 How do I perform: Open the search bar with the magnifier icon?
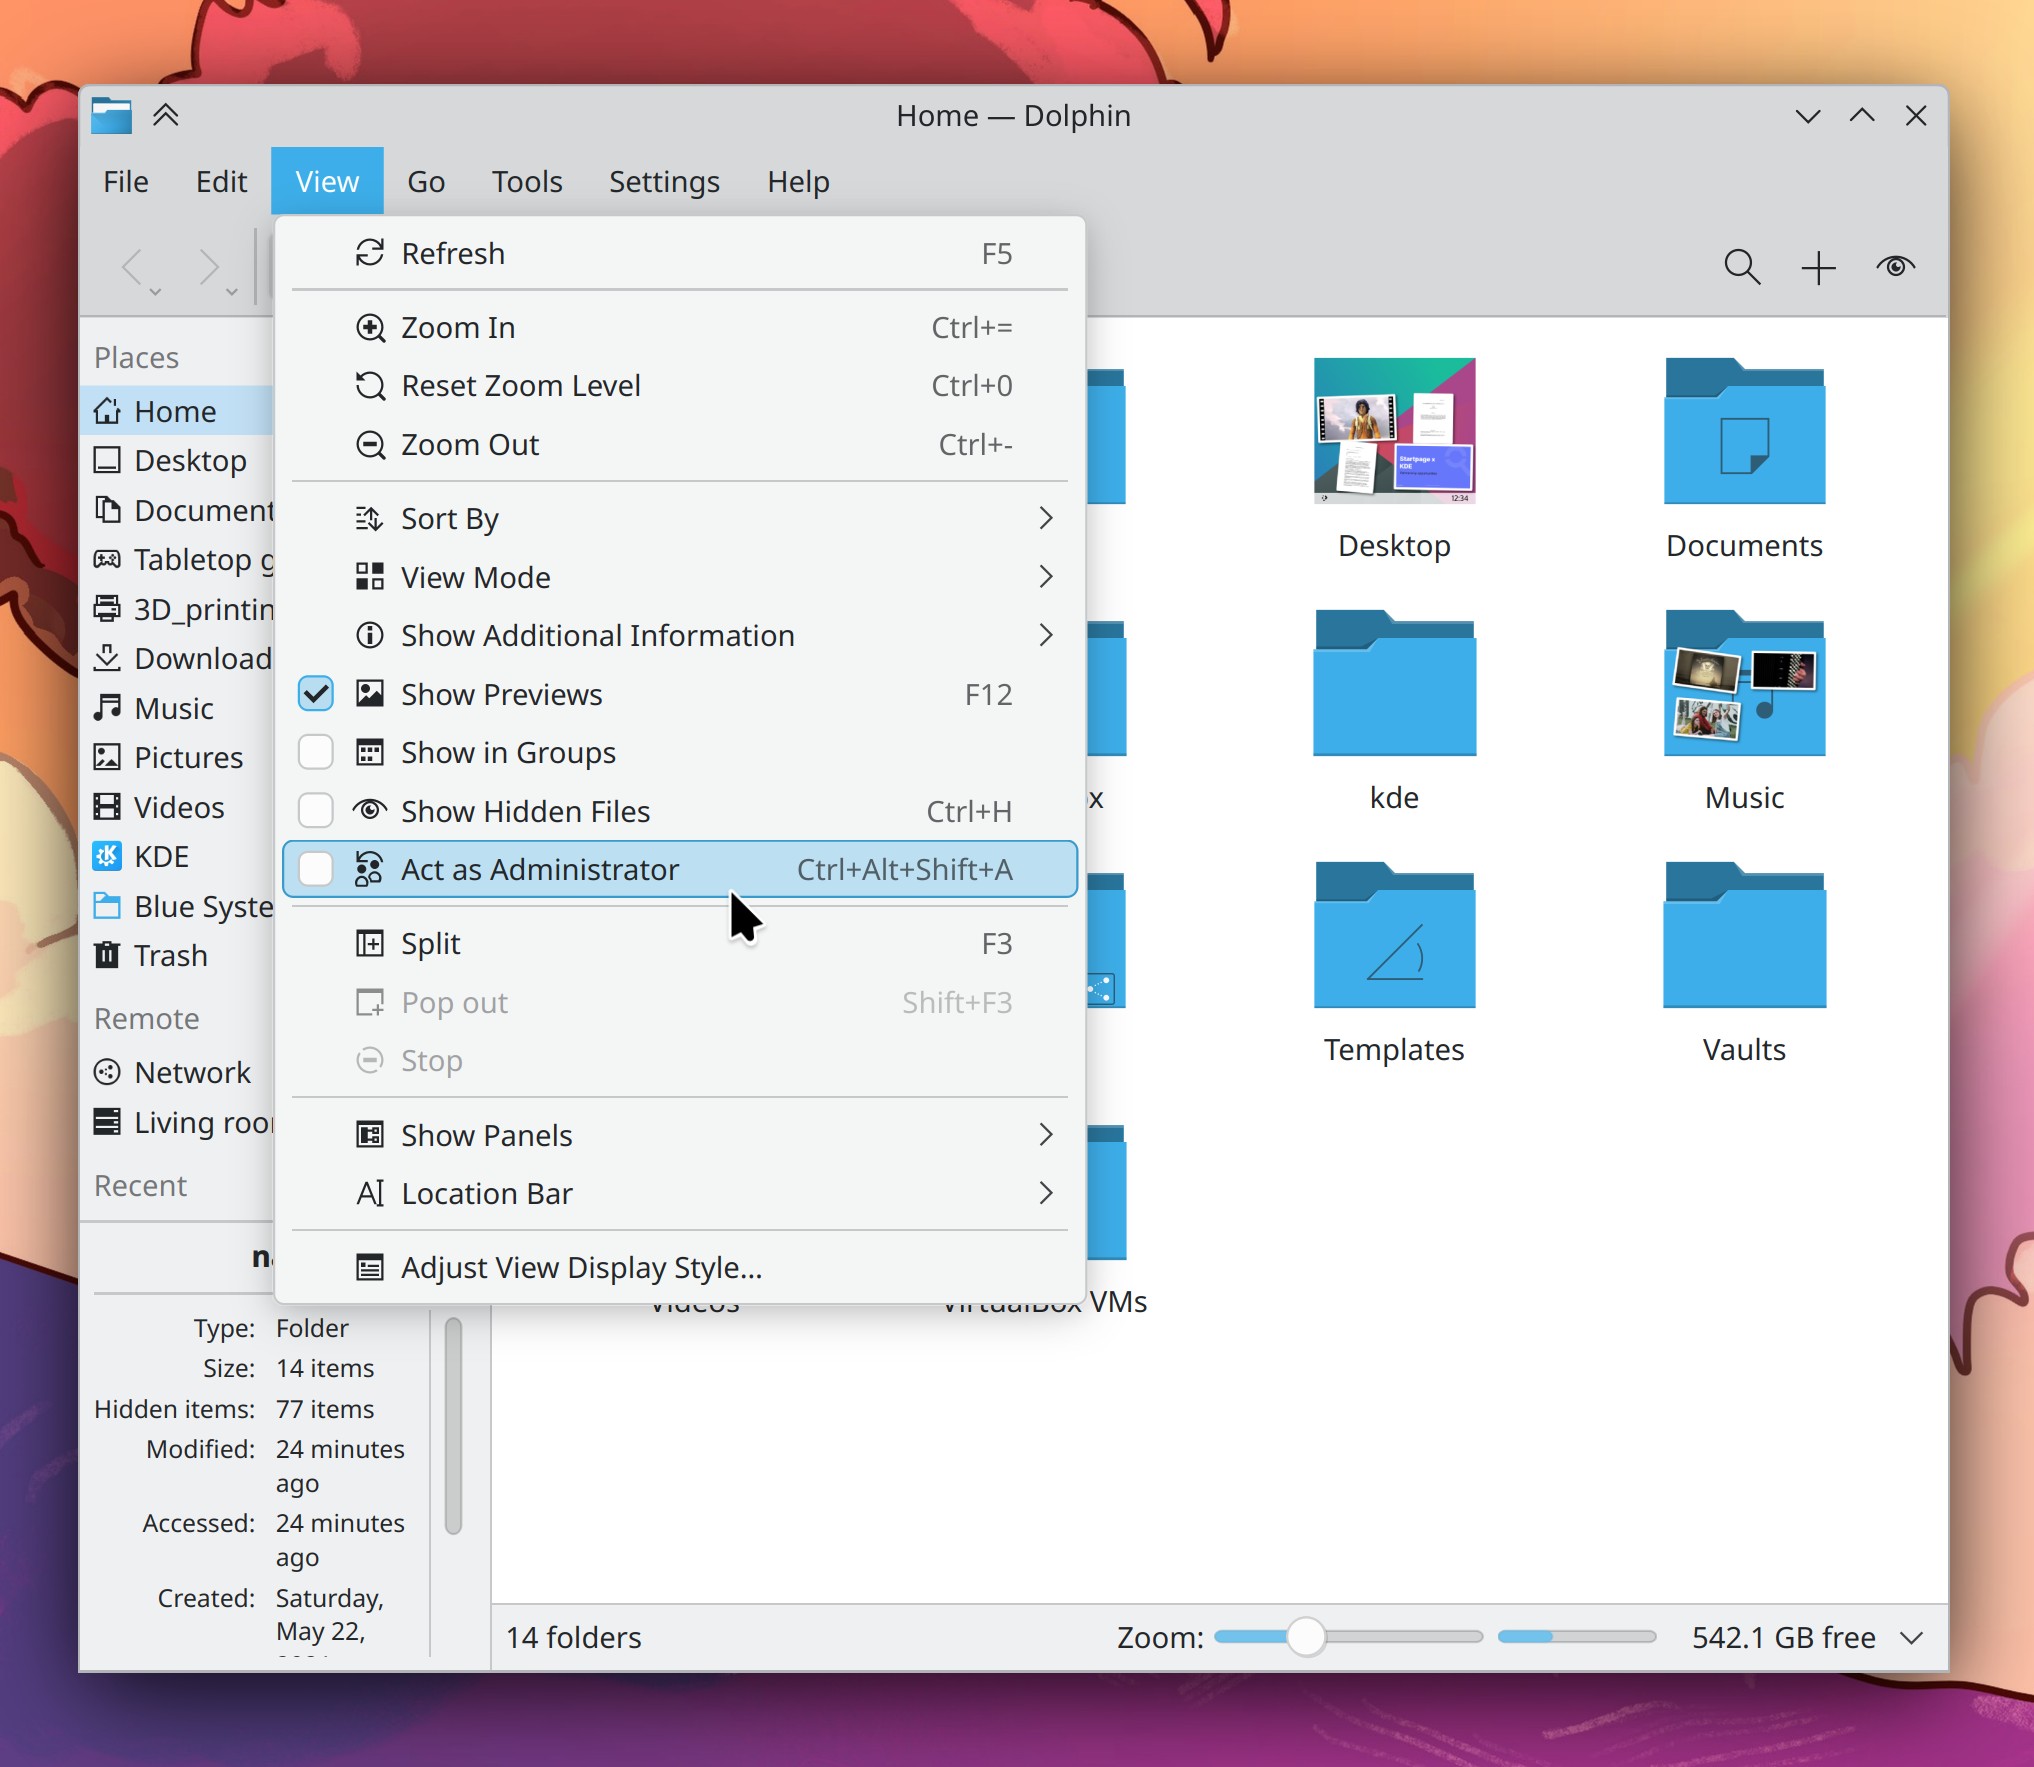coord(1741,267)
